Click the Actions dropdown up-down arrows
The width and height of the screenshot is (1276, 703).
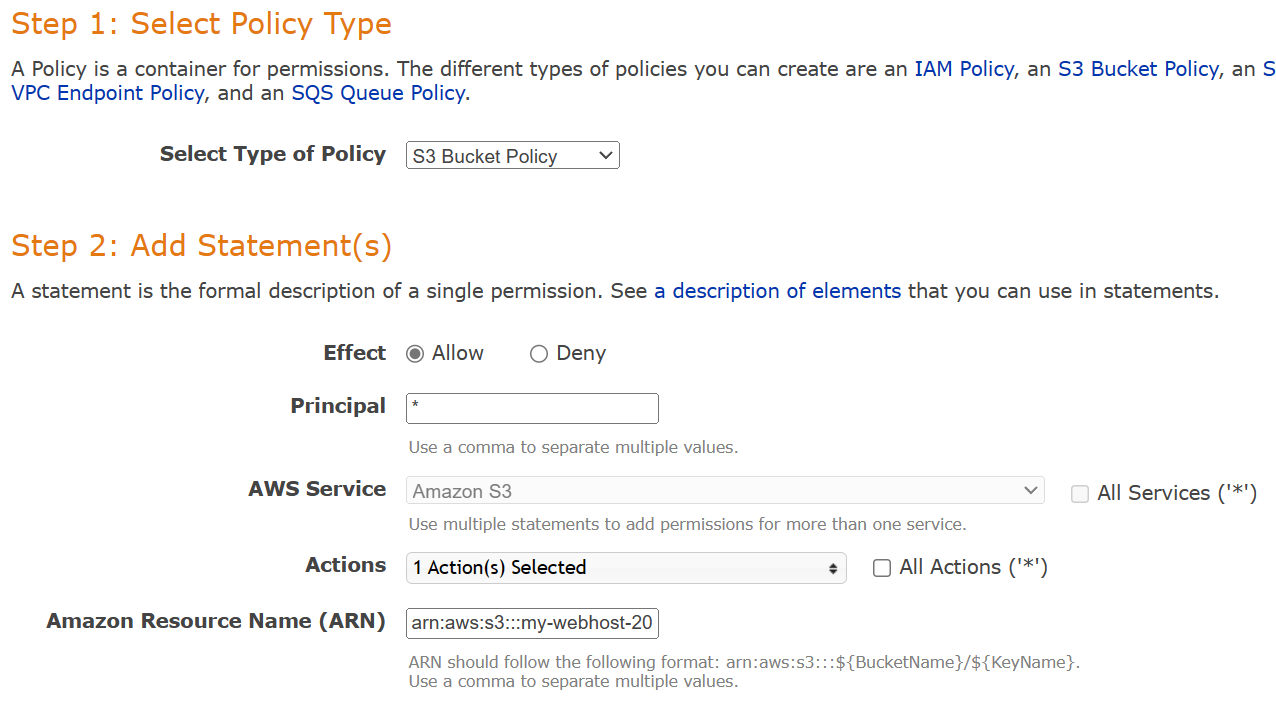click(833, 568)
